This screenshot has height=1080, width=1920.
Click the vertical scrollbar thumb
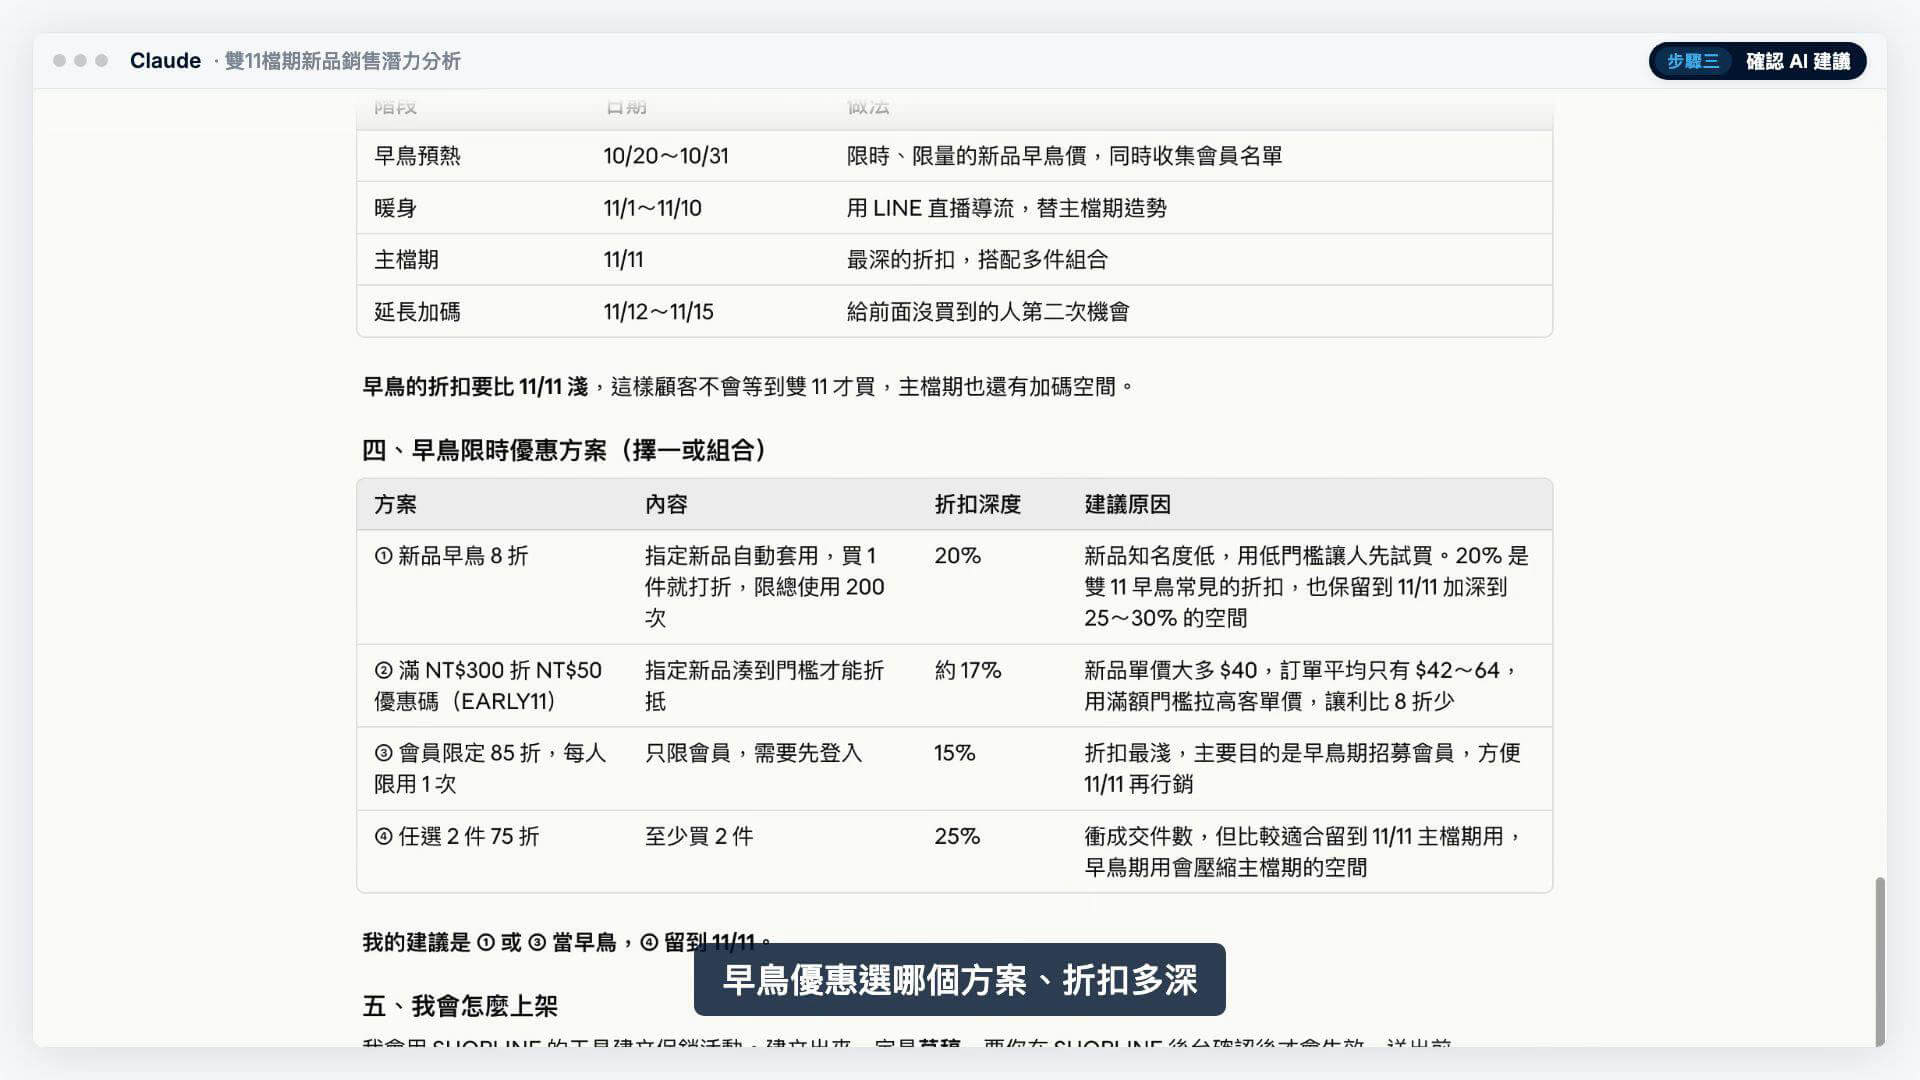click(1880, 961)
